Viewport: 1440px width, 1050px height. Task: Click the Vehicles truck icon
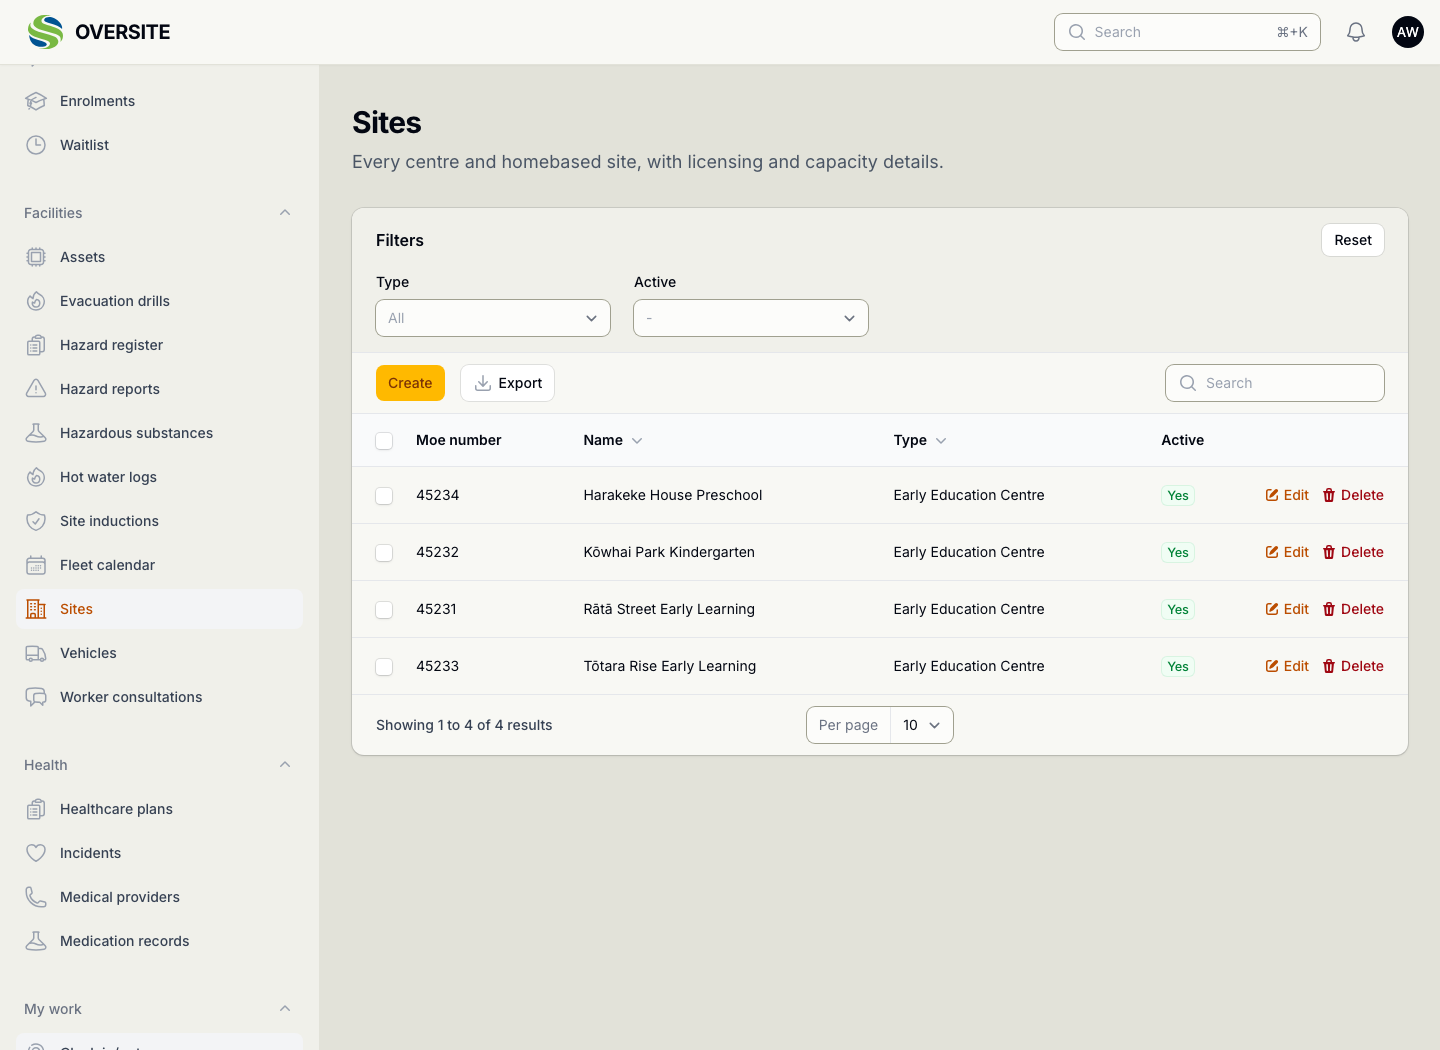click(36, 653)
